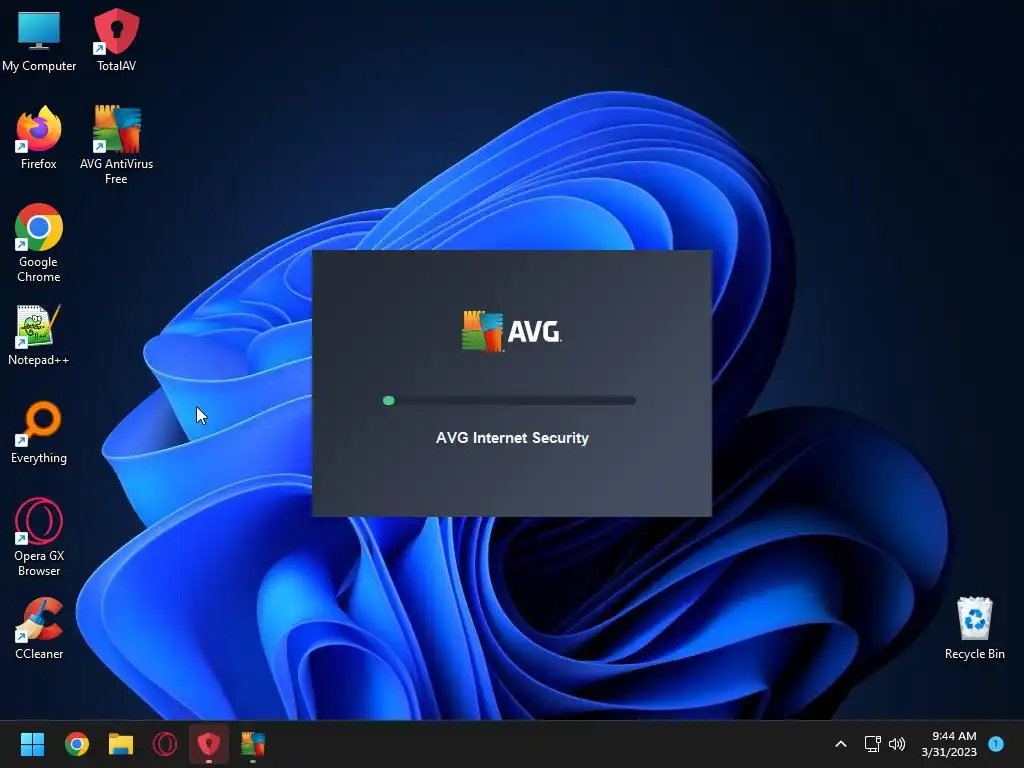Select the Opera GX Browser desktop shortcut
The height and width of the screenshot is (768, 1024).
[39, 537]
